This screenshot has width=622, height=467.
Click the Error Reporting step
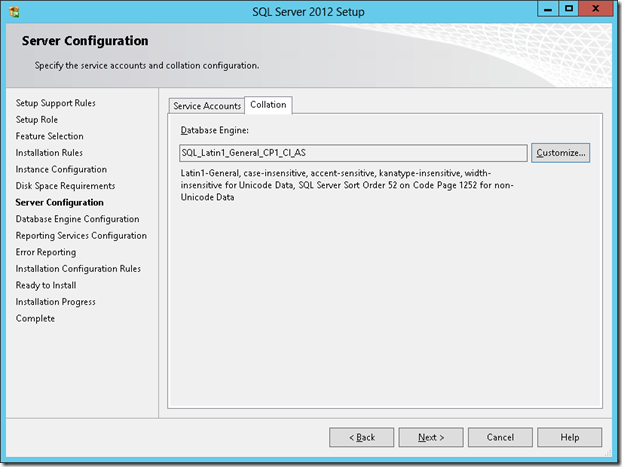pos(46,252)
